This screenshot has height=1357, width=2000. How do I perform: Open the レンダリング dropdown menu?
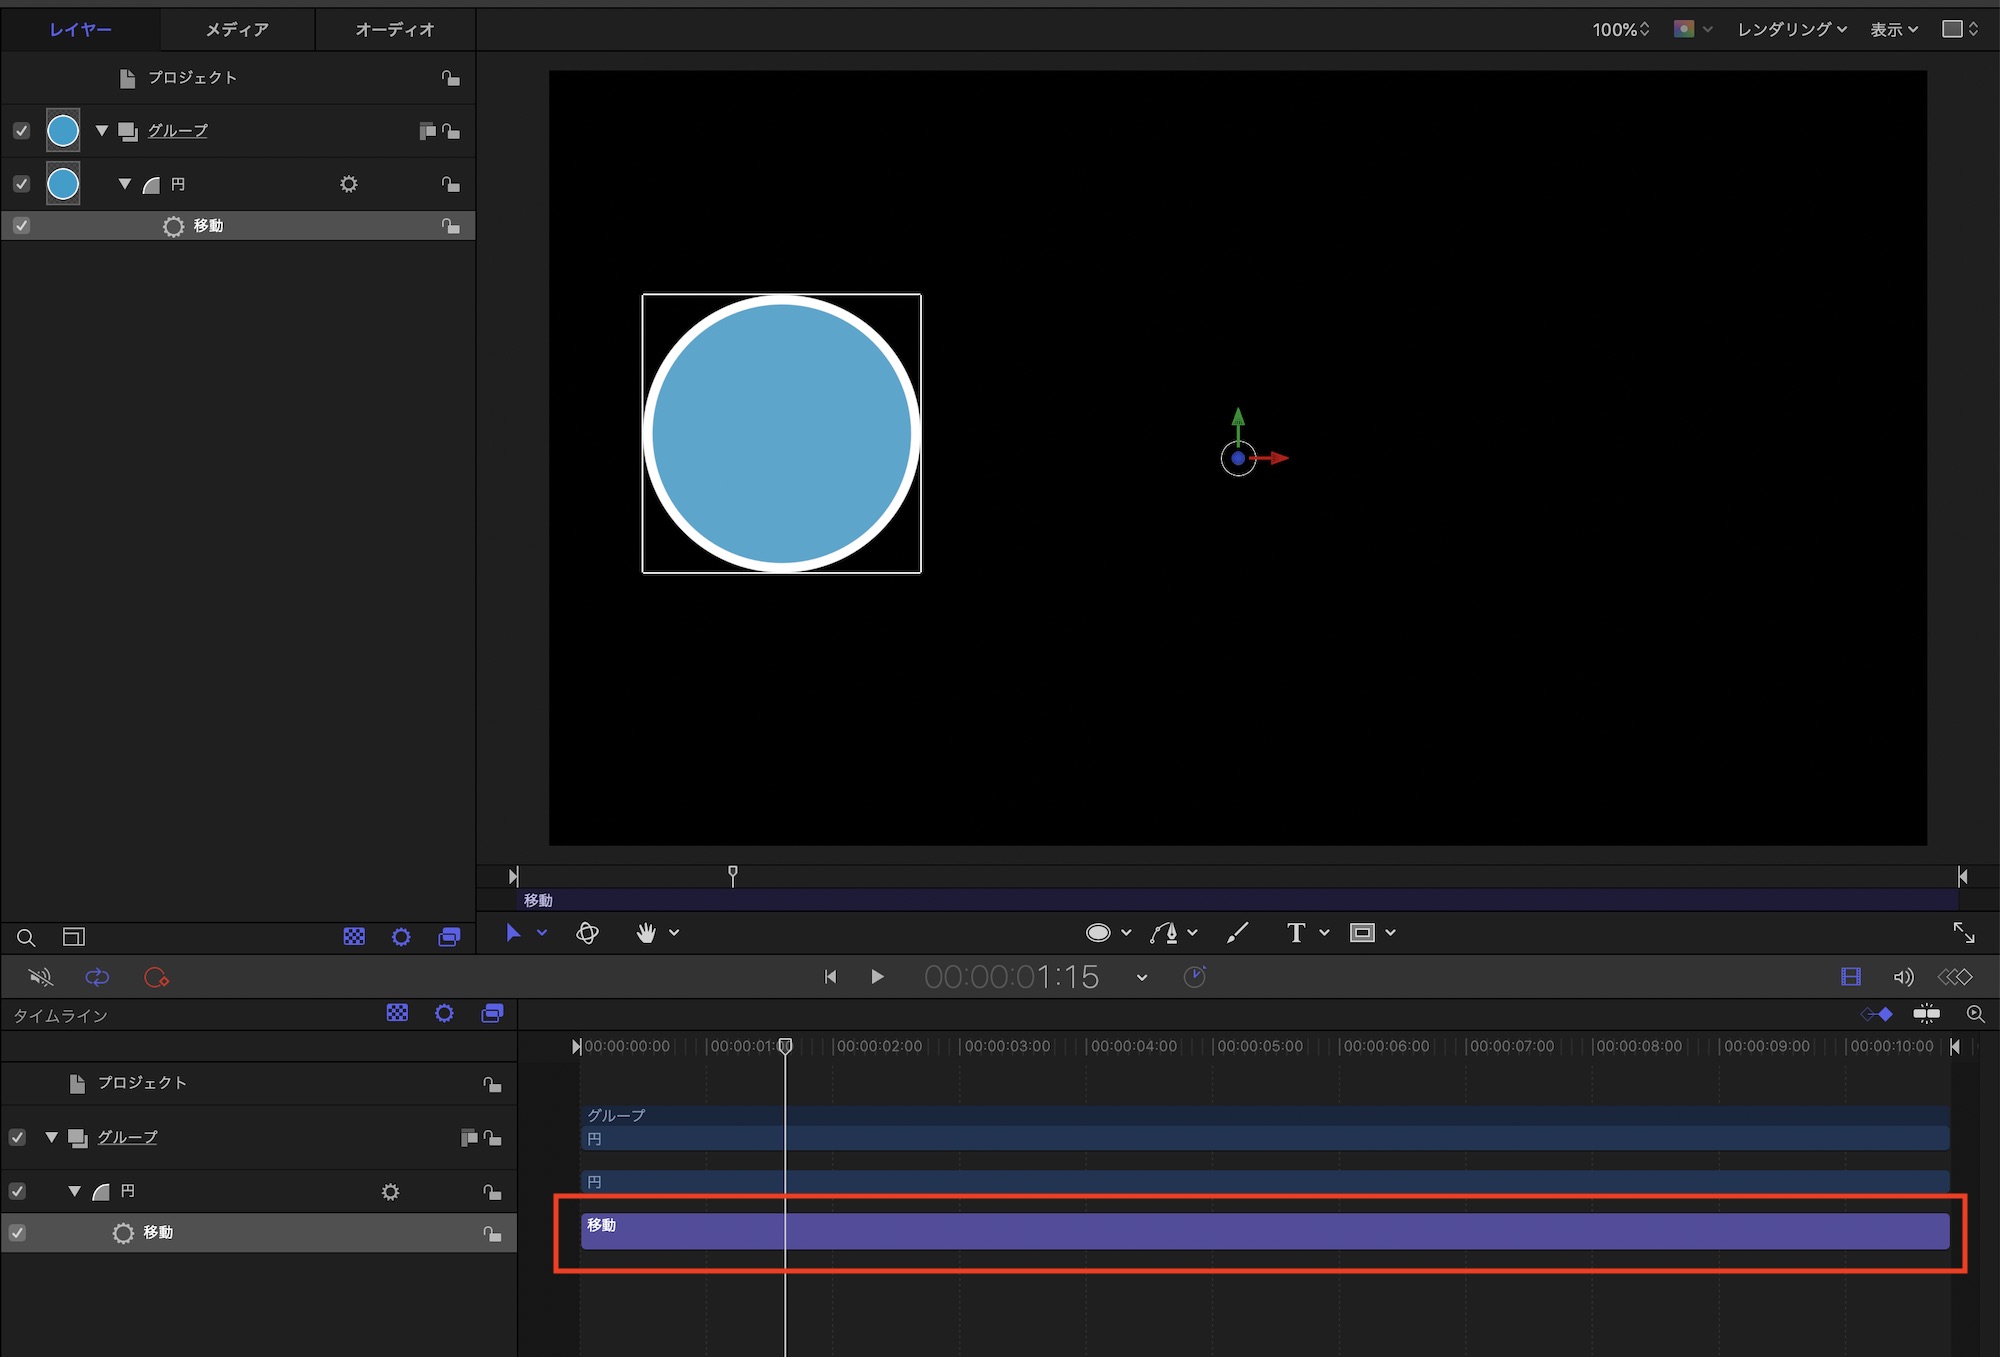1791,29
